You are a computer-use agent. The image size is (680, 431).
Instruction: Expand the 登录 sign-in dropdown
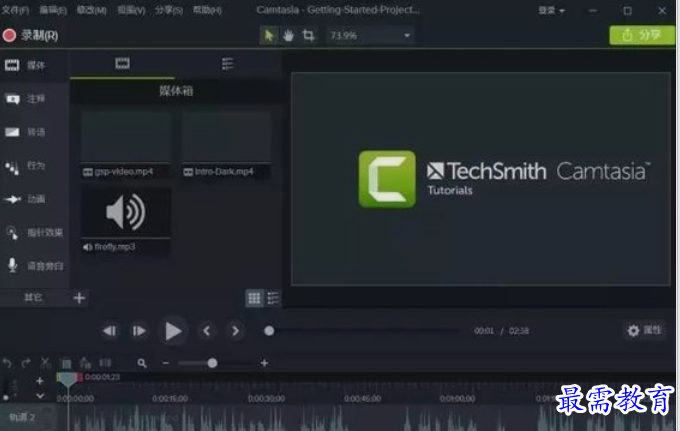(551, 10)
